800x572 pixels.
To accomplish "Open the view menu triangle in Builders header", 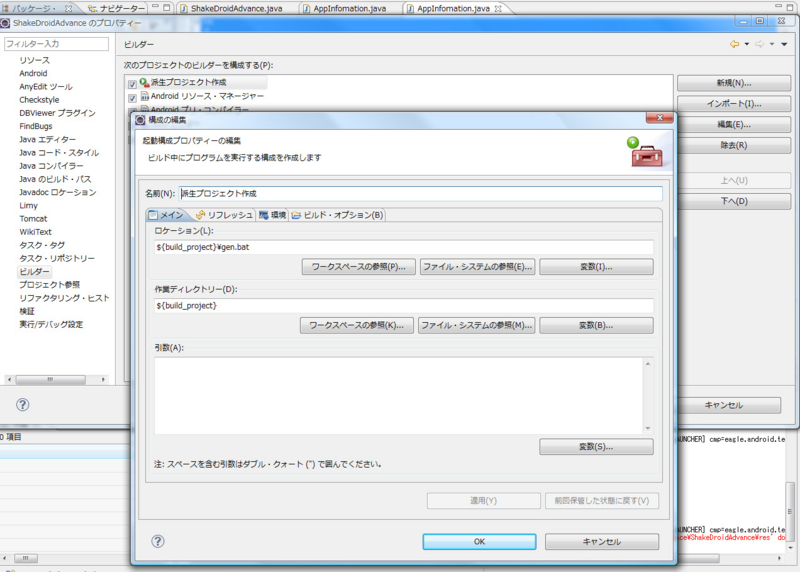I will click(x=784, y=44).
